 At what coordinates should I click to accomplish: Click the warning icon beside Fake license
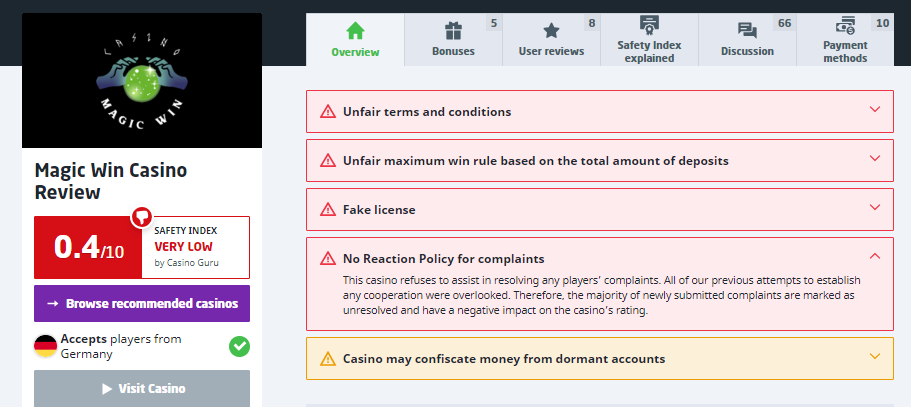(327, 210)
